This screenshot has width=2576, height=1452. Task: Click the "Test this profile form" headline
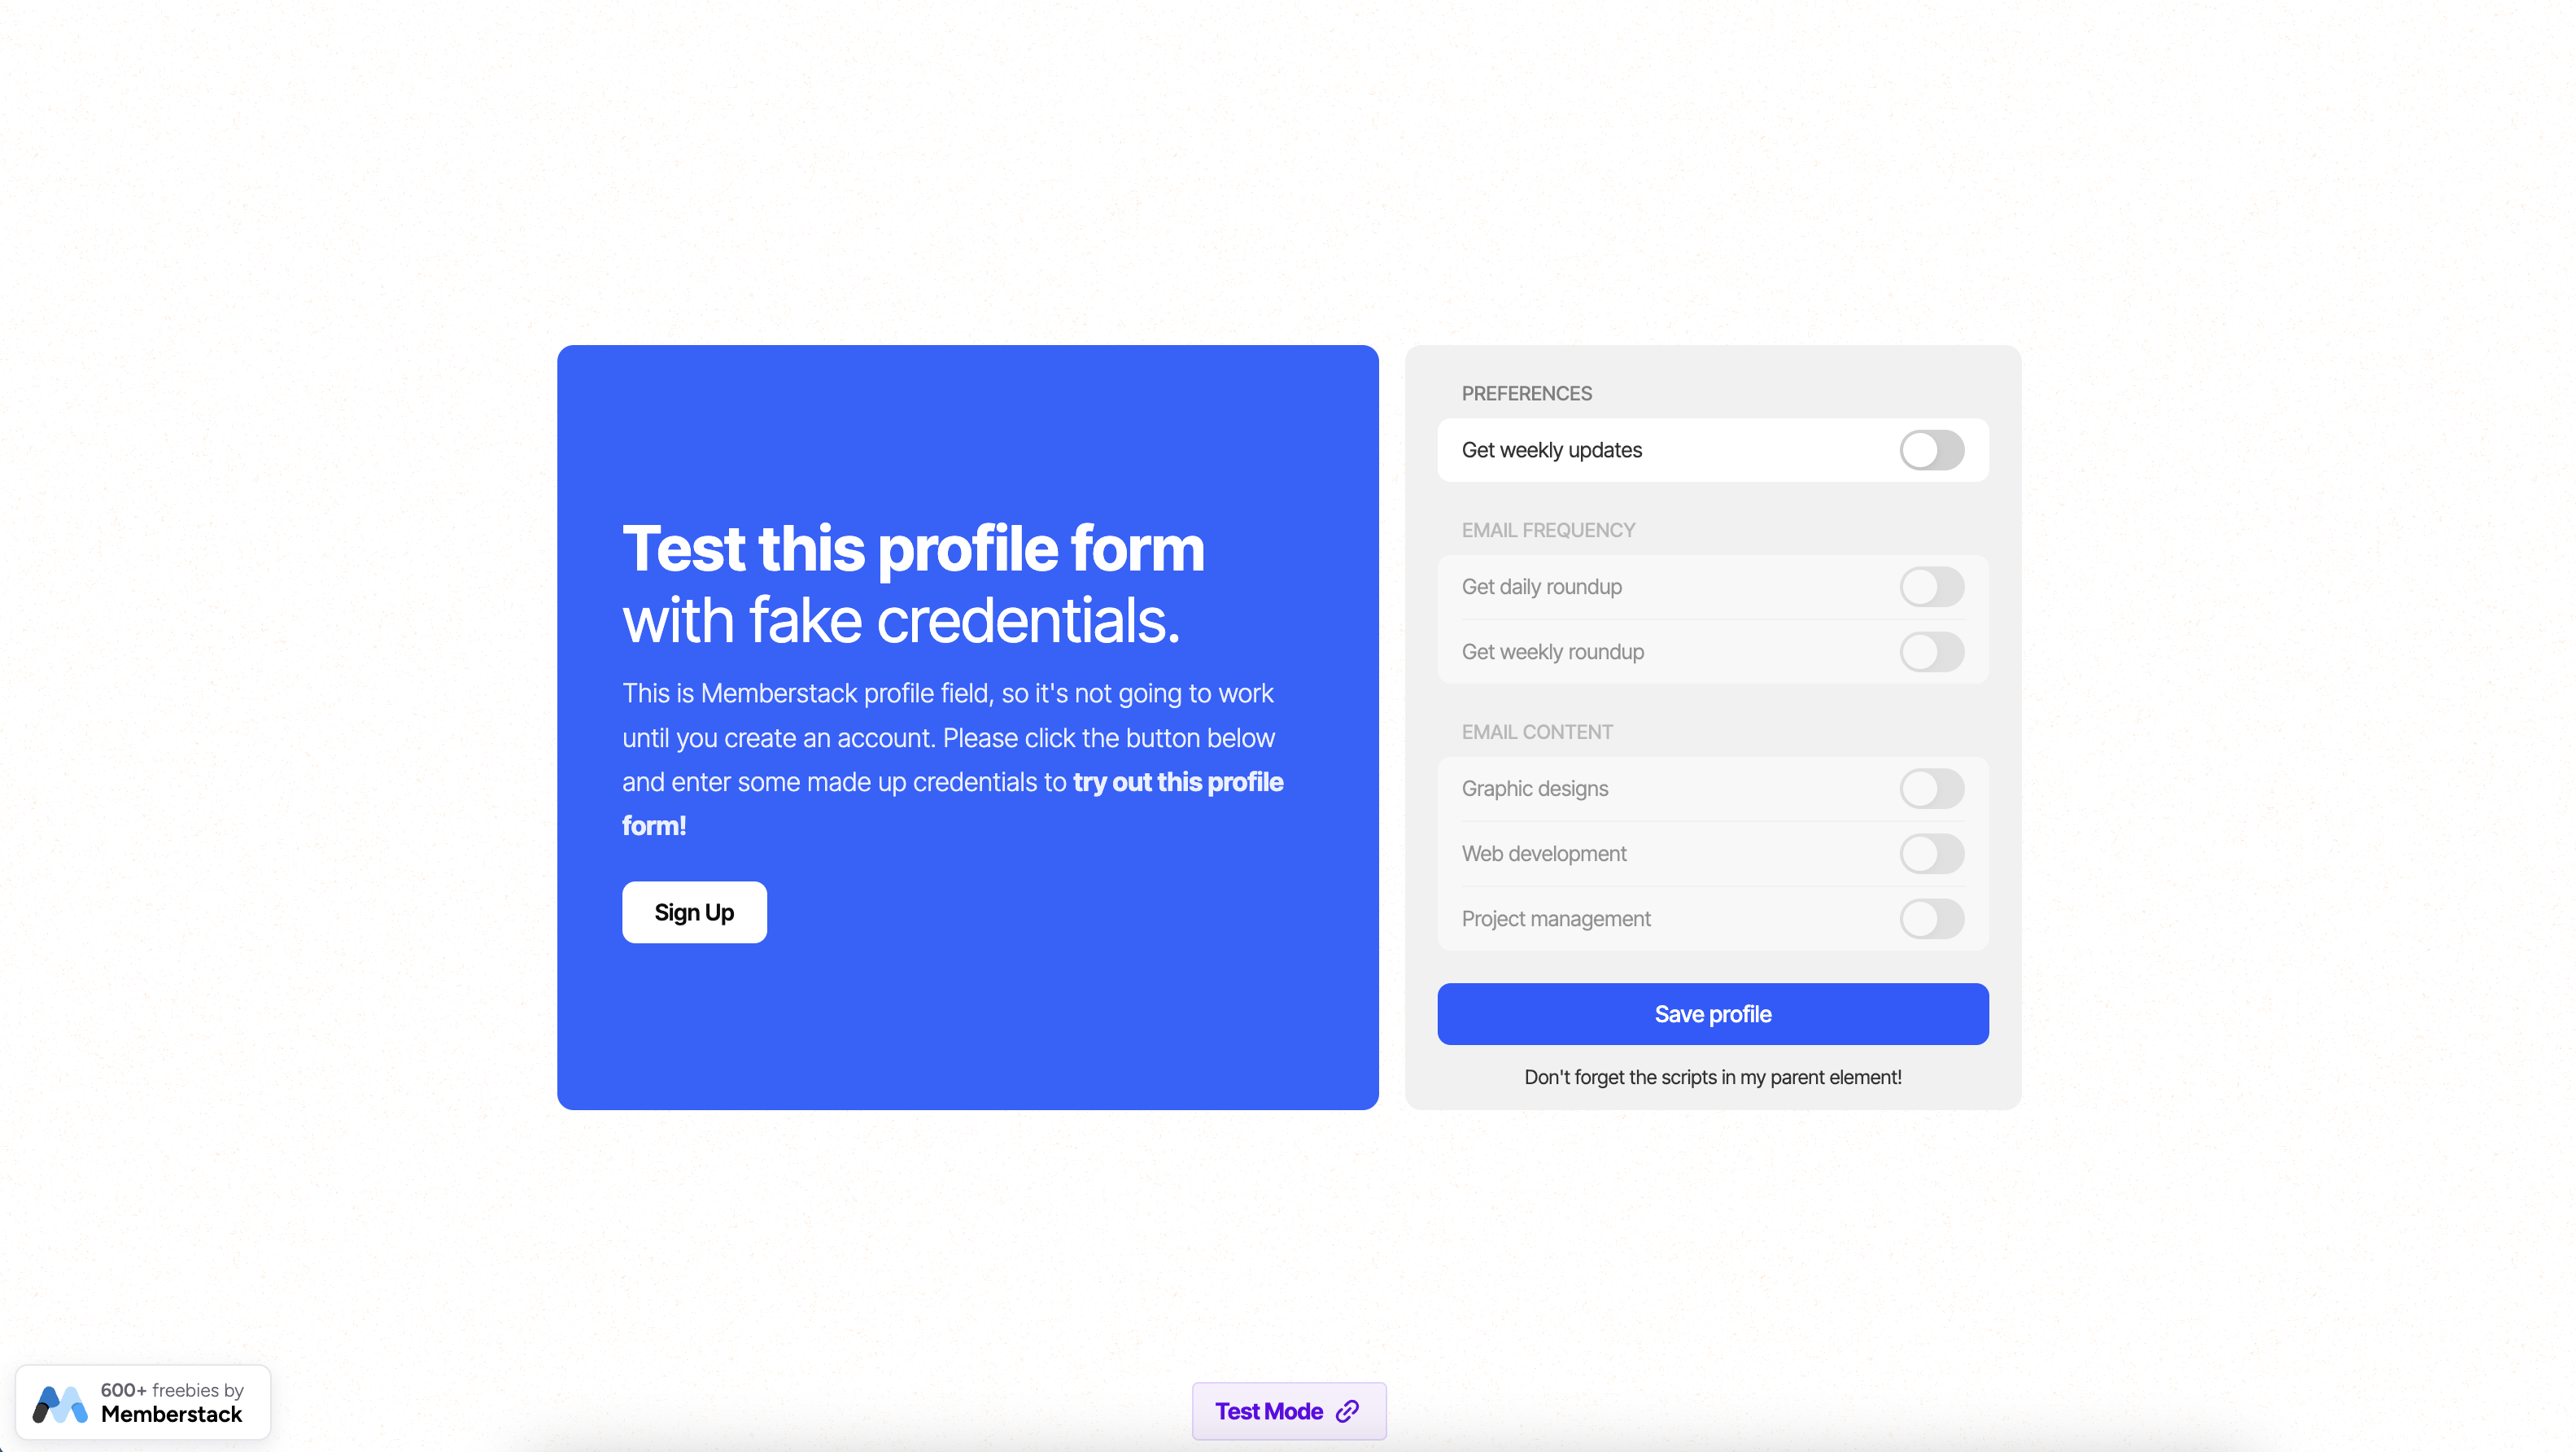(913, 549)
